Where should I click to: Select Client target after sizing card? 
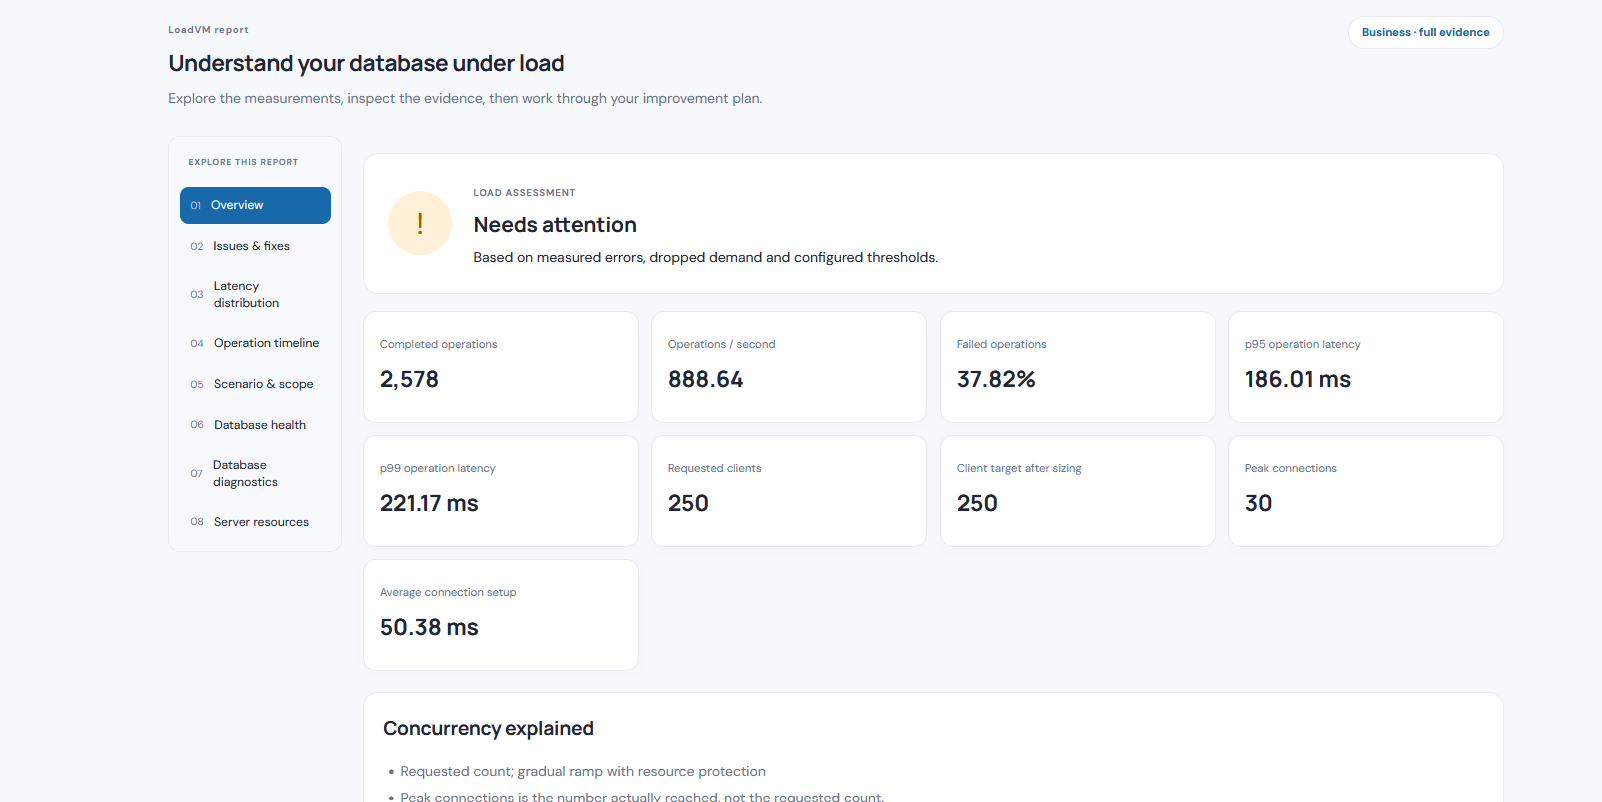tap(1078, 491)
